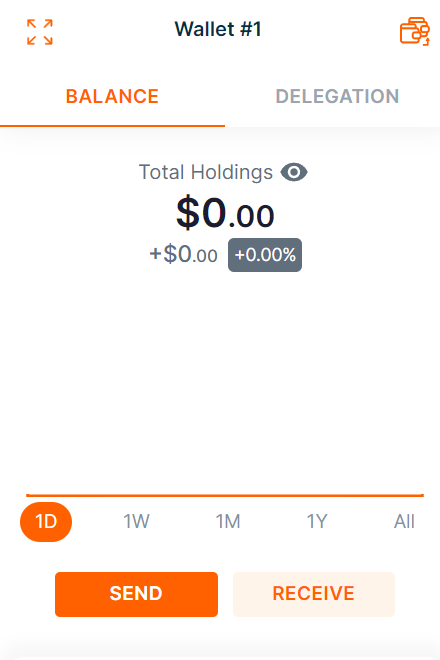
Task: Hide total holdings with eye icon
Action: click(294, 172)
